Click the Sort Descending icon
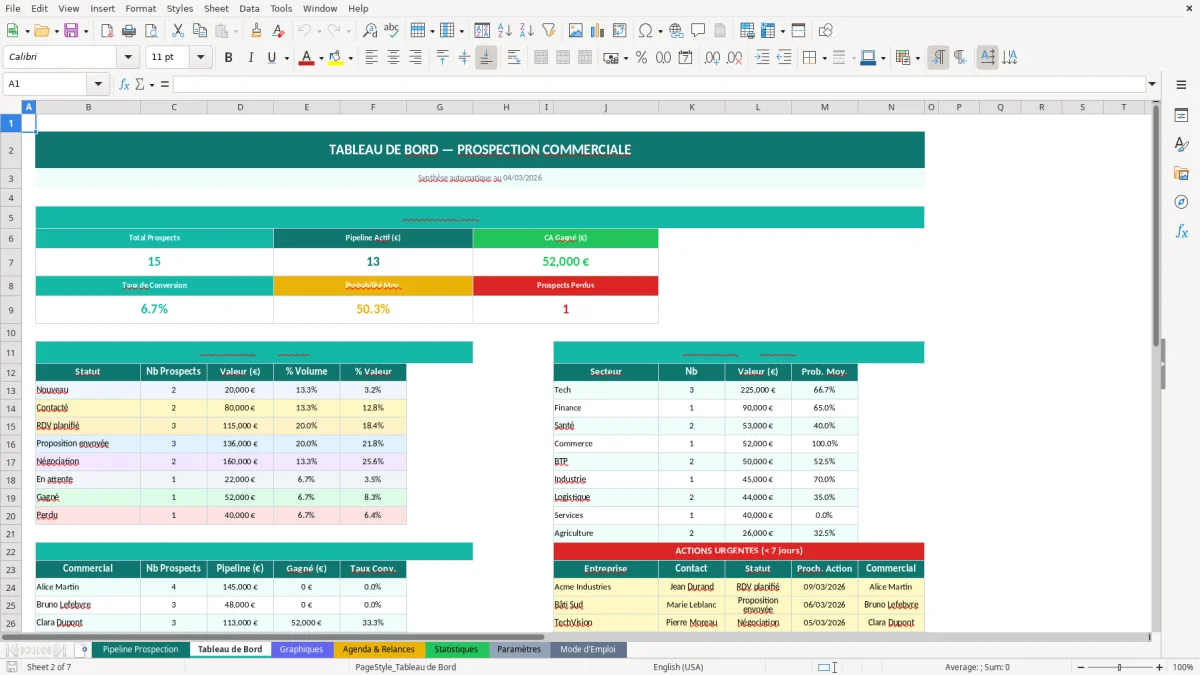 tap(526, 31)
